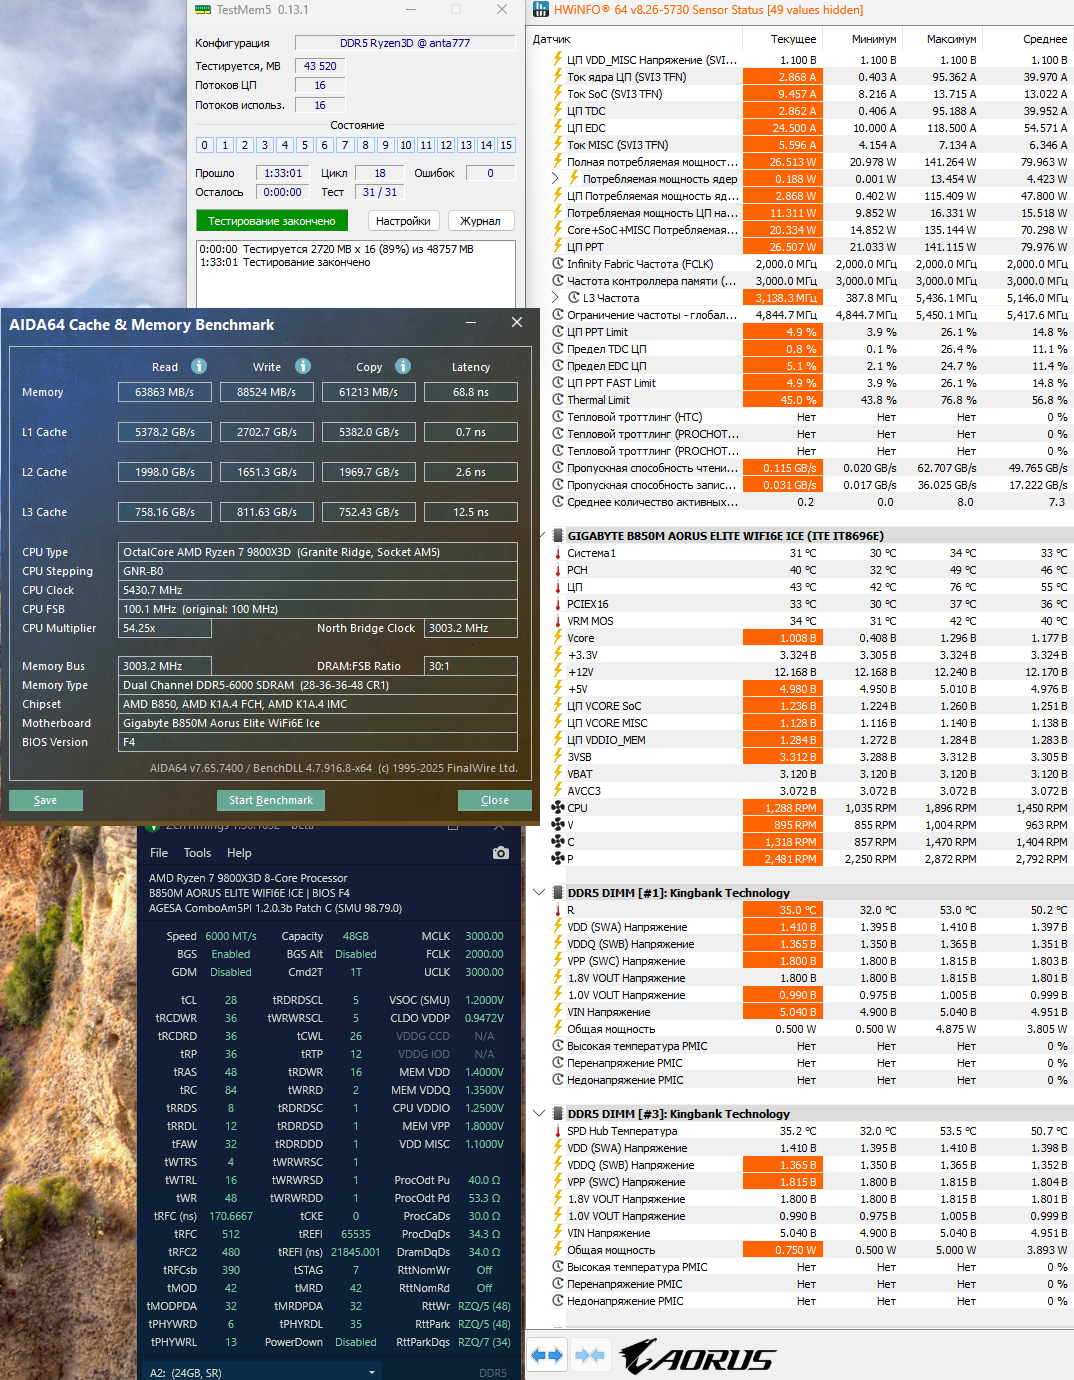Take a ZenTimings screenshot with the camera icon
Image resolution: width=1074 pixels, height=1380 pixels.
501,853
